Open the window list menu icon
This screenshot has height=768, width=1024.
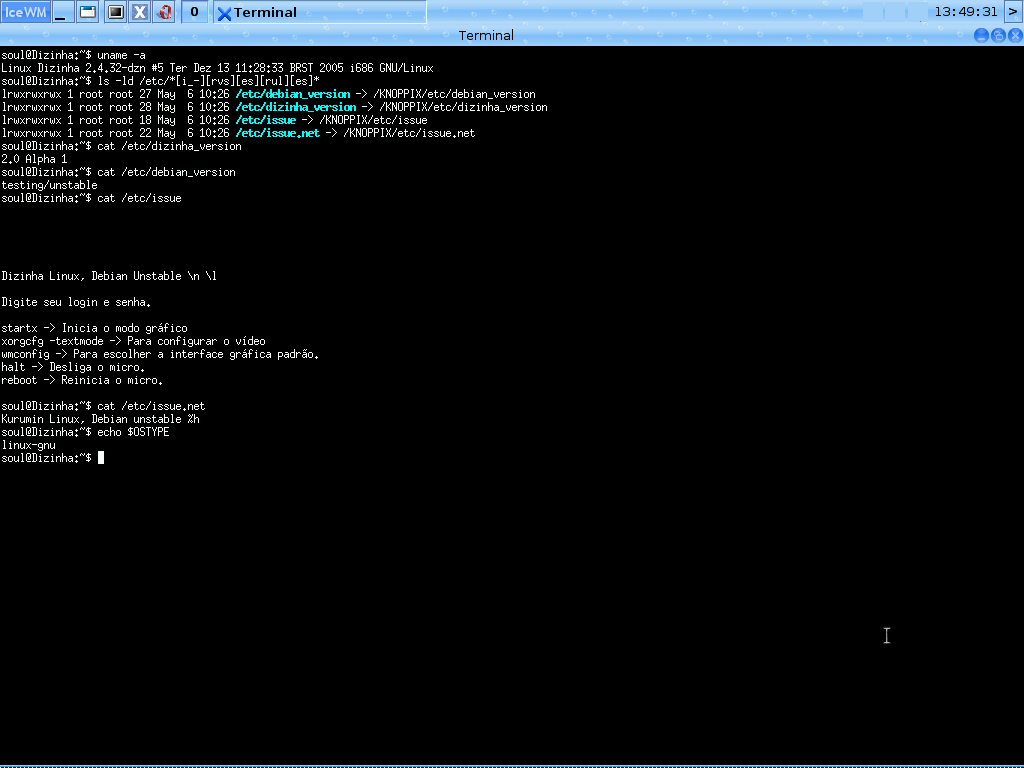(x=87, y=12)
